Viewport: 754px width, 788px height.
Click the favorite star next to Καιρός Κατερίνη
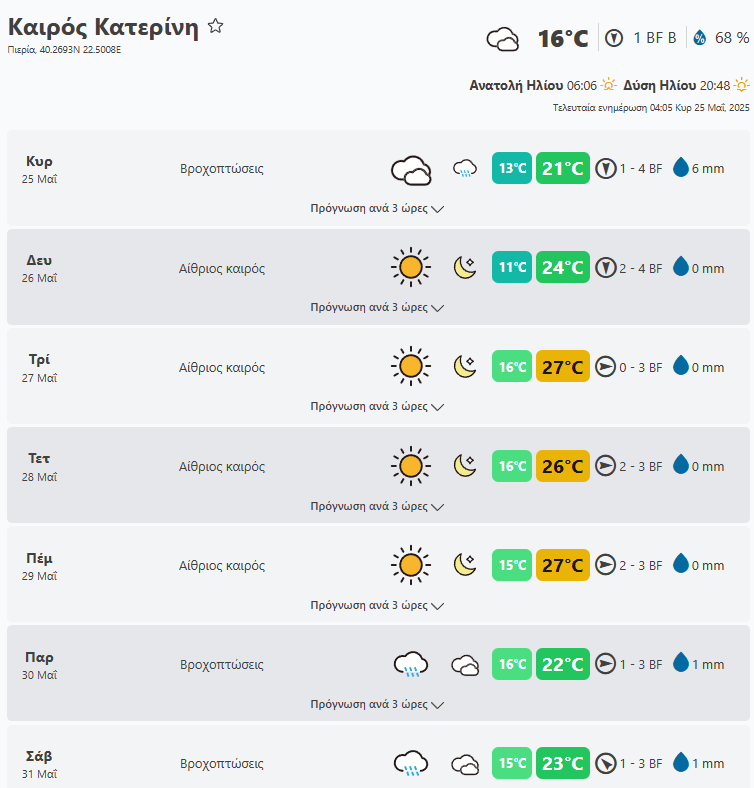(216, 27)
